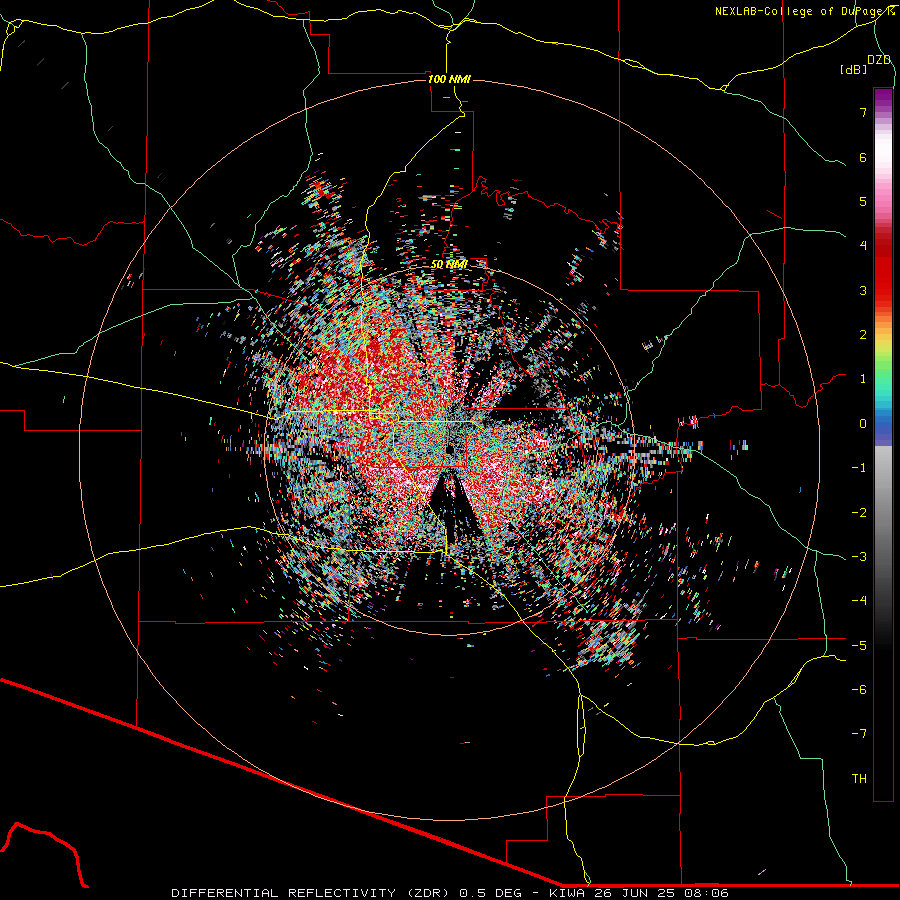Image resolution: width=900 pixels, height=900 pixels.
Task: Click the '-5' value on the color scale
Action: coord(859,645)
